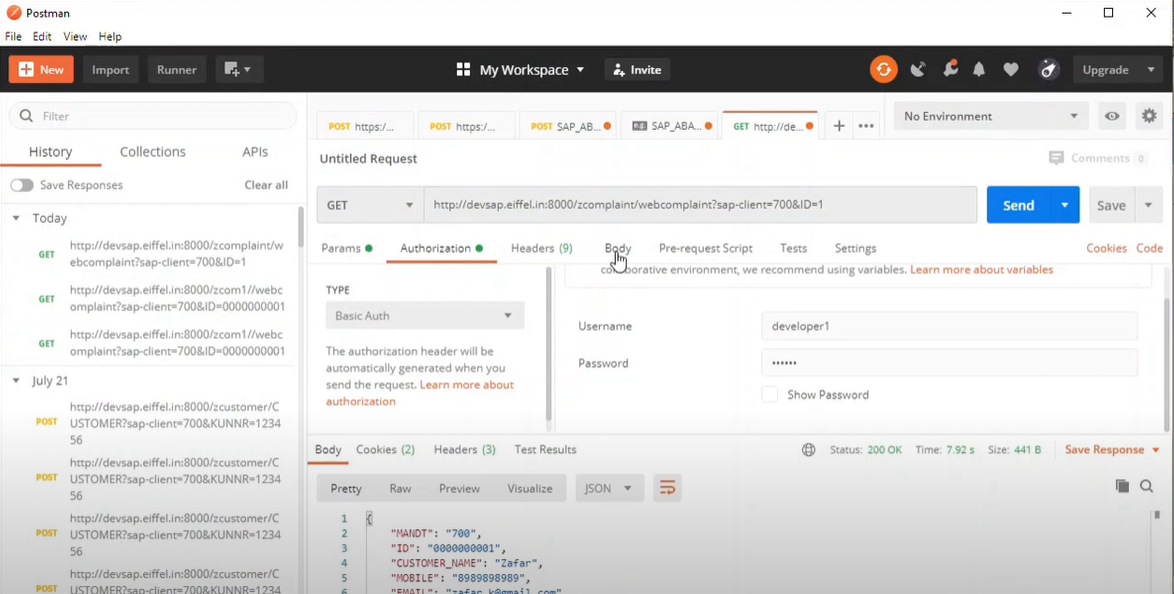The image size is (1174, 594).
Task: Click the blue Send button
Action: (1018, 205)
